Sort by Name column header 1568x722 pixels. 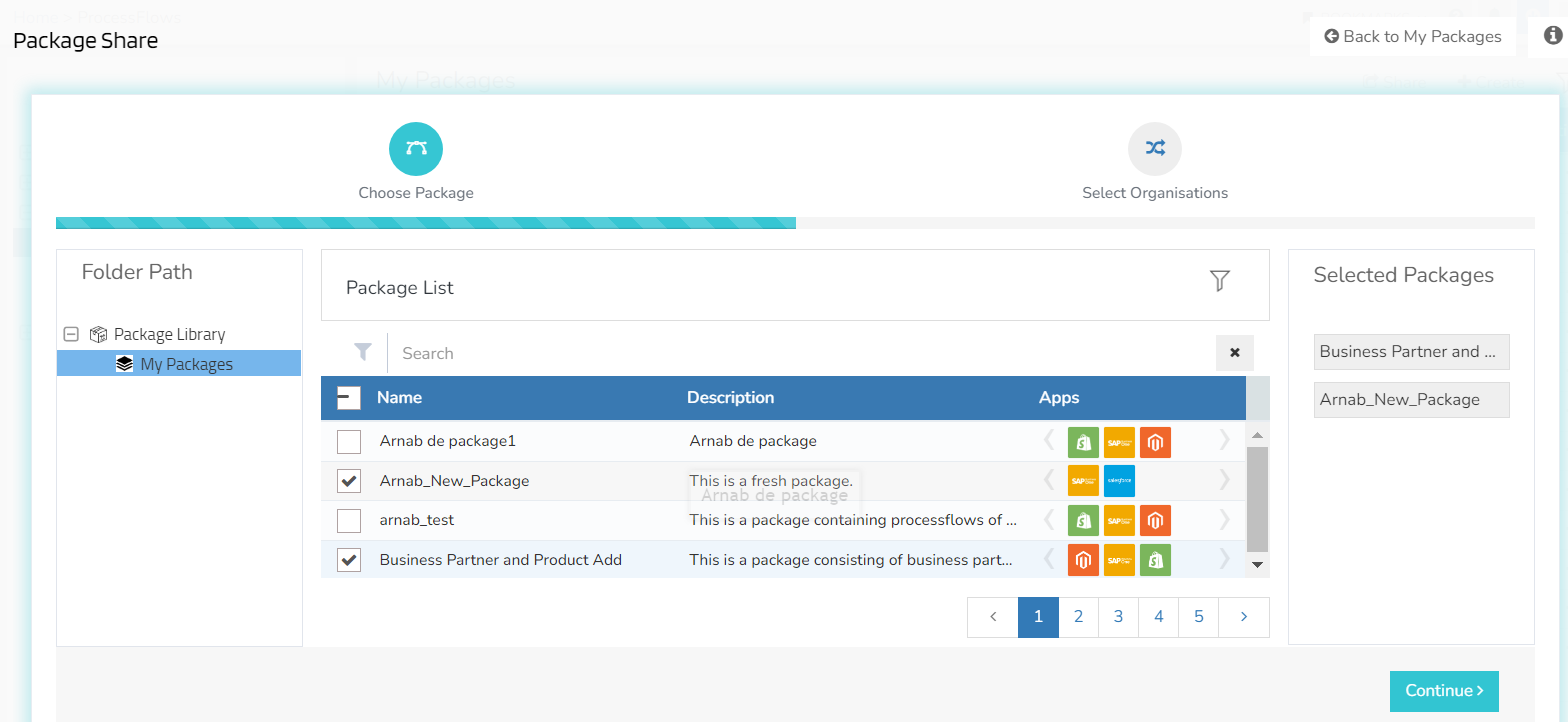coord(399,397)
